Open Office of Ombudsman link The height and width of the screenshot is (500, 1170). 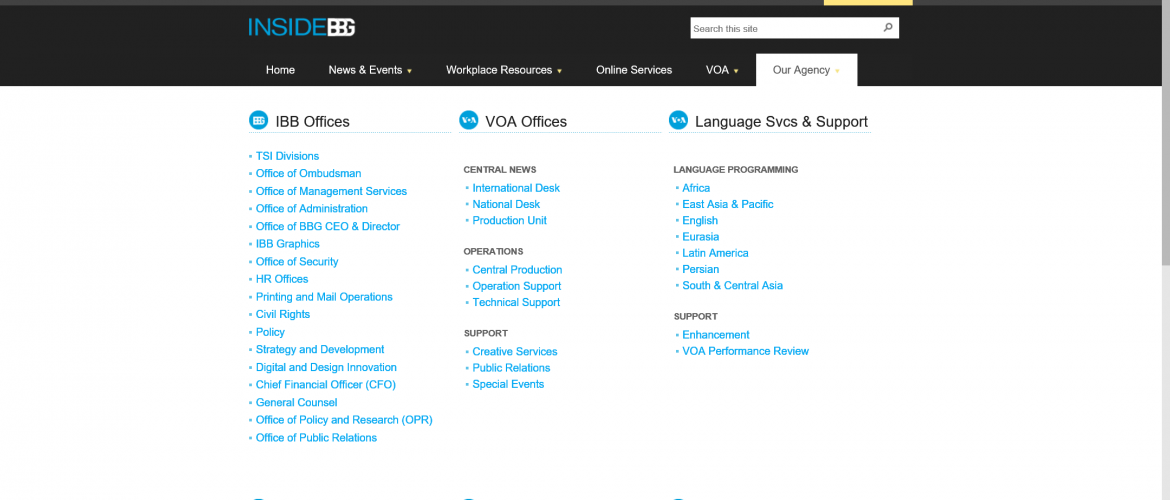308,173
